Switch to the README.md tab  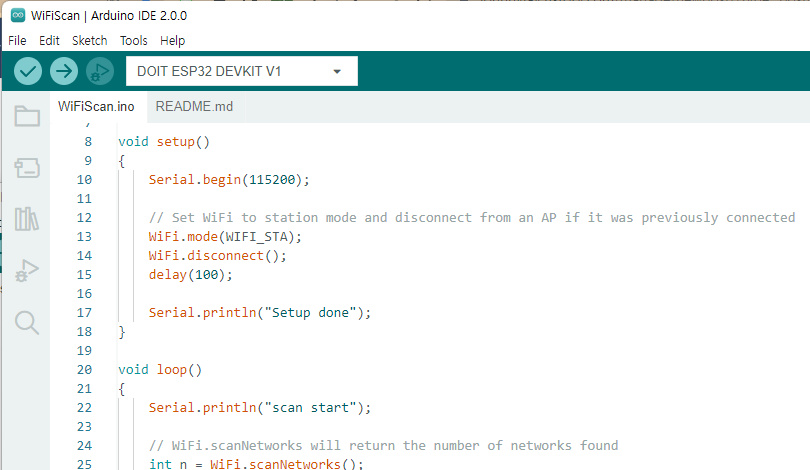pos(194,106)
